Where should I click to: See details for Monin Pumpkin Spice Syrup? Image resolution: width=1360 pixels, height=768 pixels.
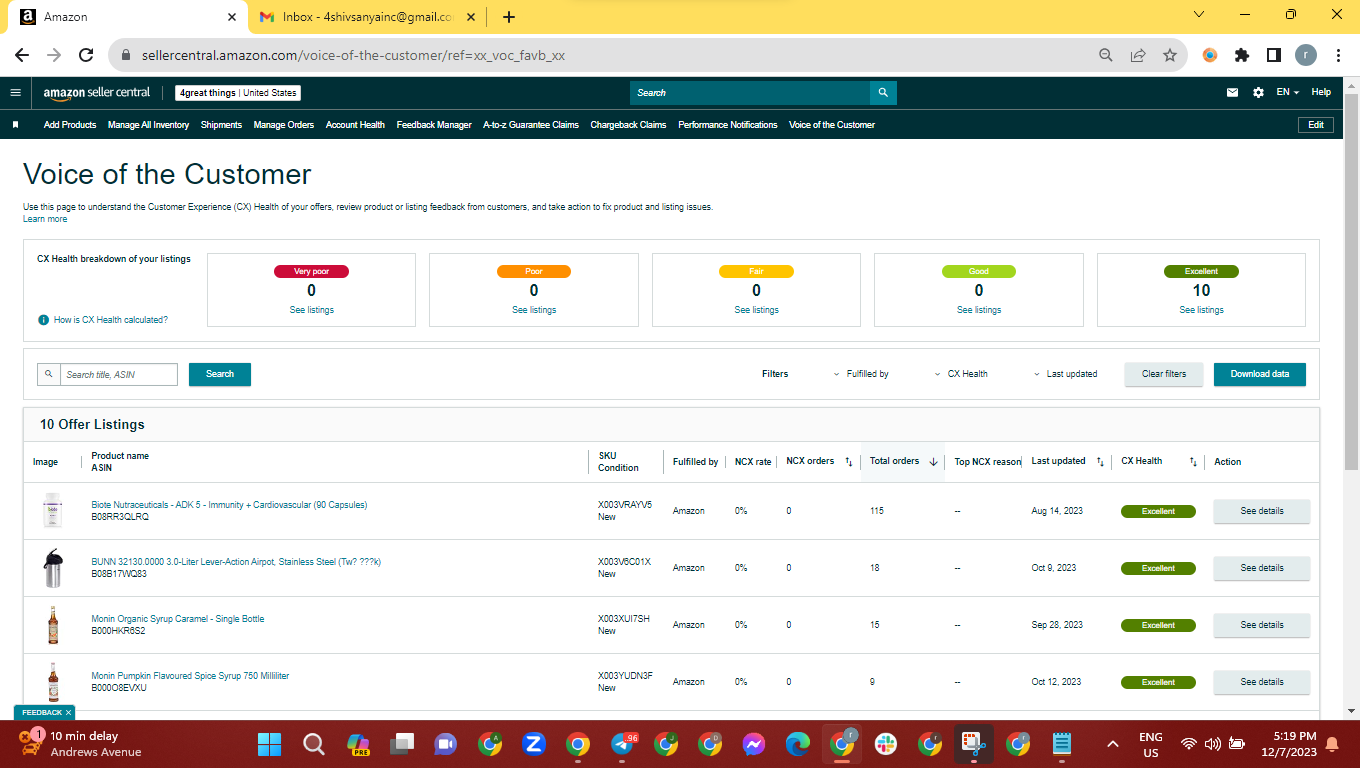tap(1262, 682)
